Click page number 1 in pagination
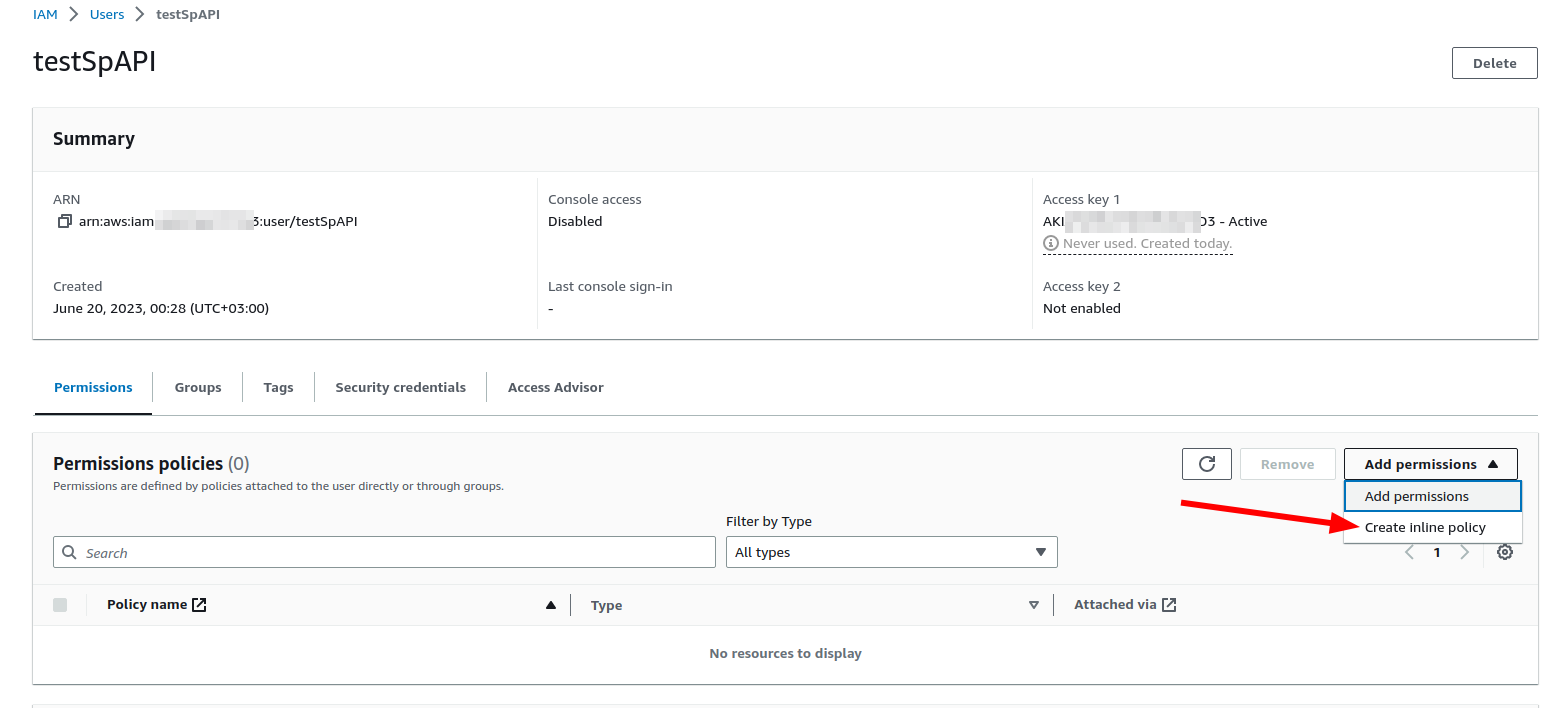1563x708 pixels. (1437, 552)
